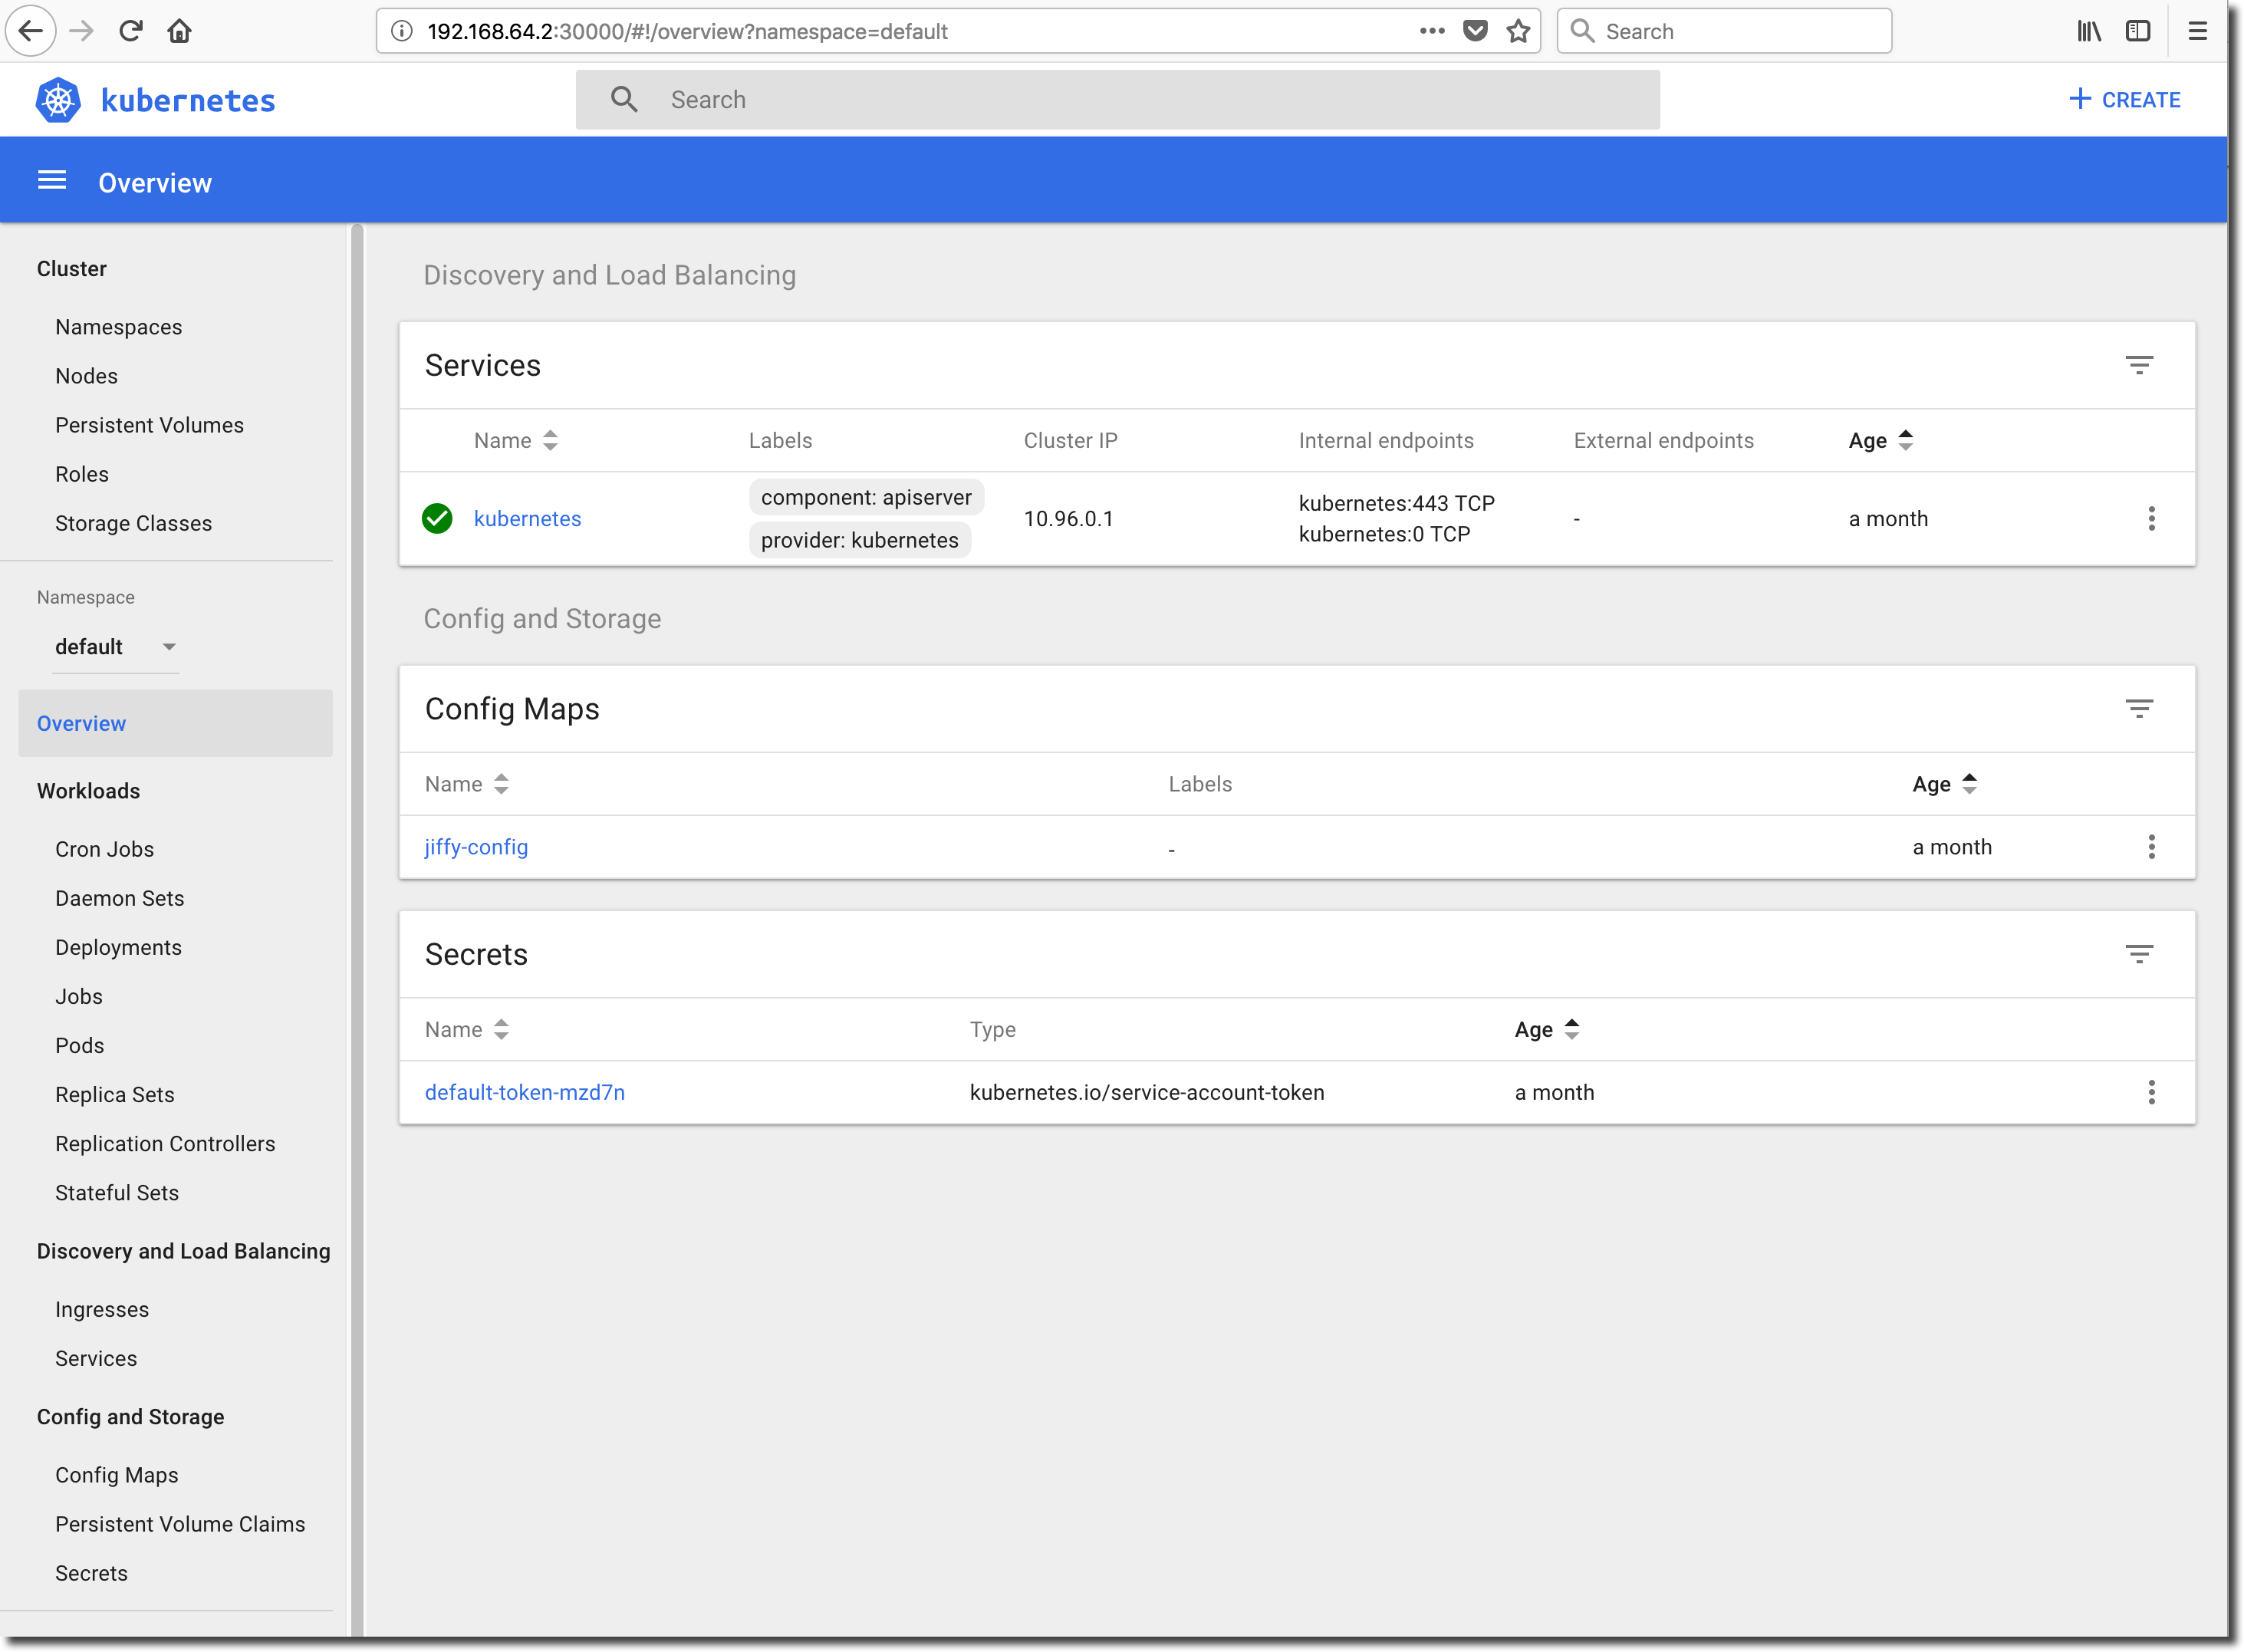Viewport: 2244px width, 1652px height.
Task: Bookmark this page with the star icon
Action: (1518, 31)
